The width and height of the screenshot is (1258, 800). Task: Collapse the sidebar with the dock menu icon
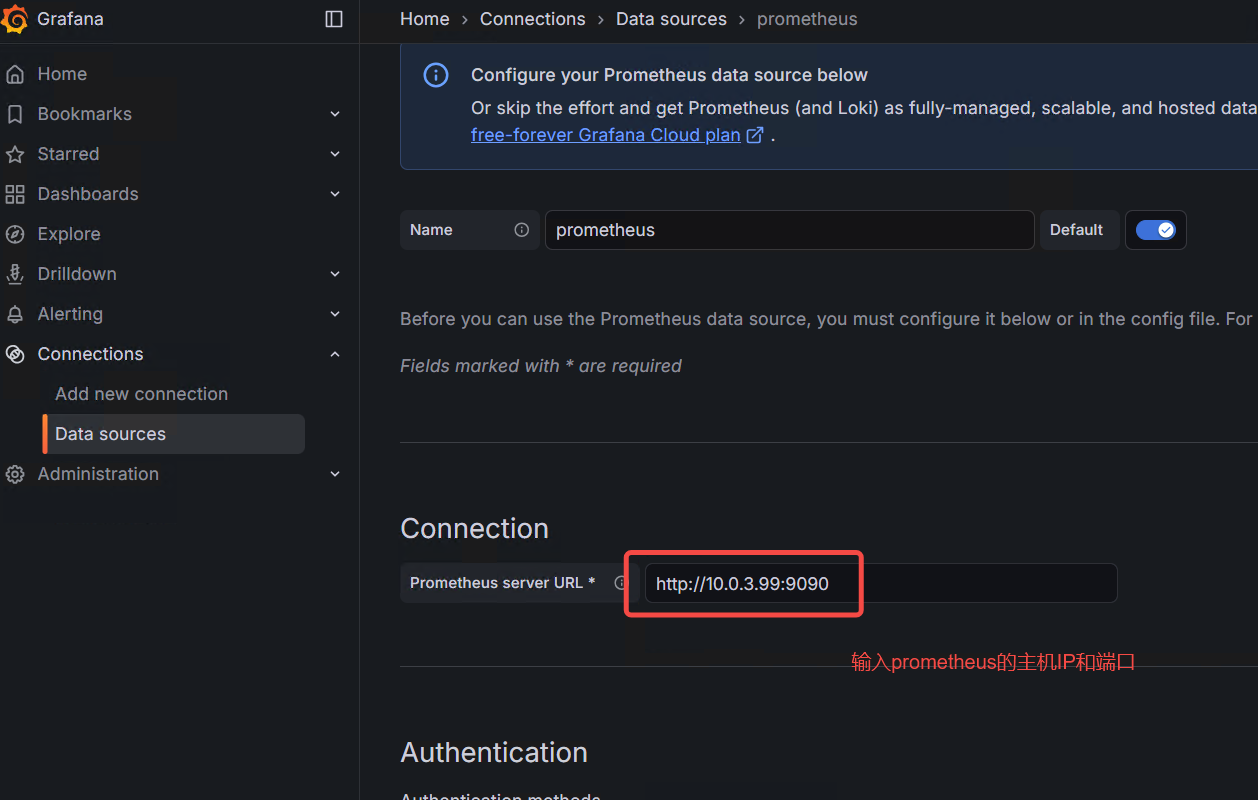(x=334, y=19)
